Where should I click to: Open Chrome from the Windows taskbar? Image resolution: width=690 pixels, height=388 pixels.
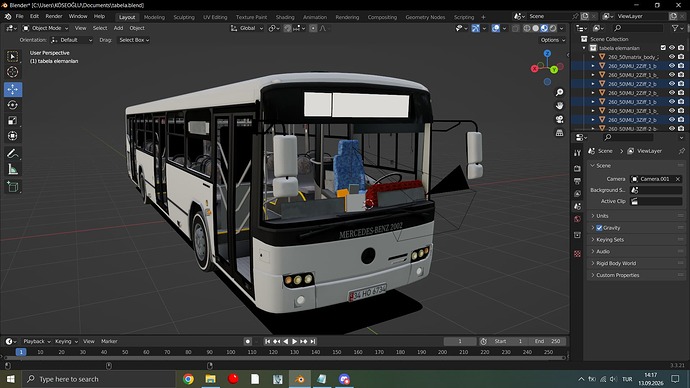point(188,379)
